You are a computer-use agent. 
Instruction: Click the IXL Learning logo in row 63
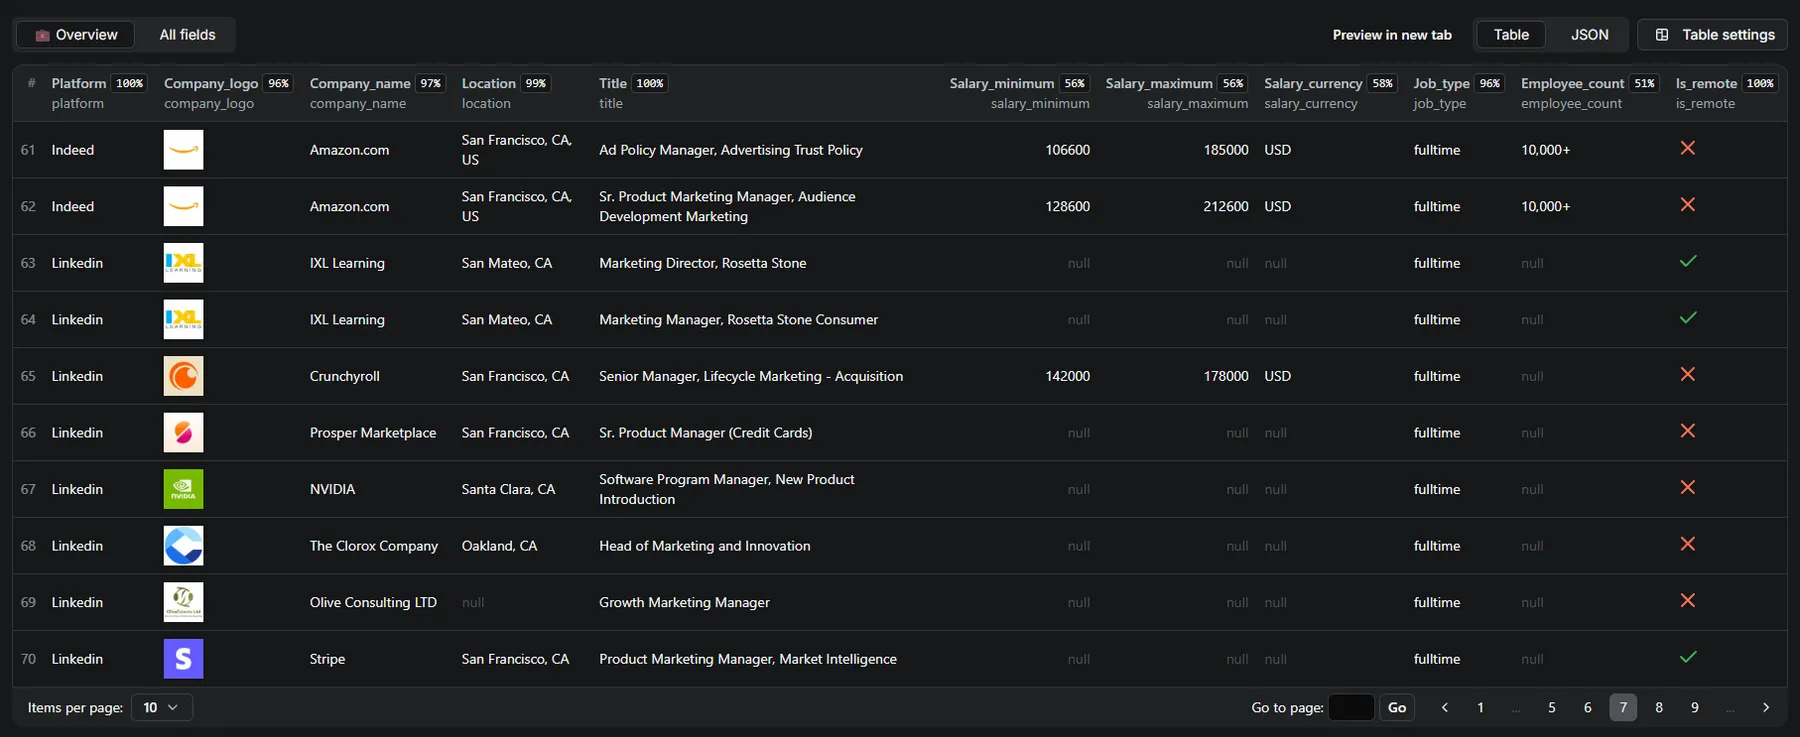pyautogui.click(x=183, y=263)
